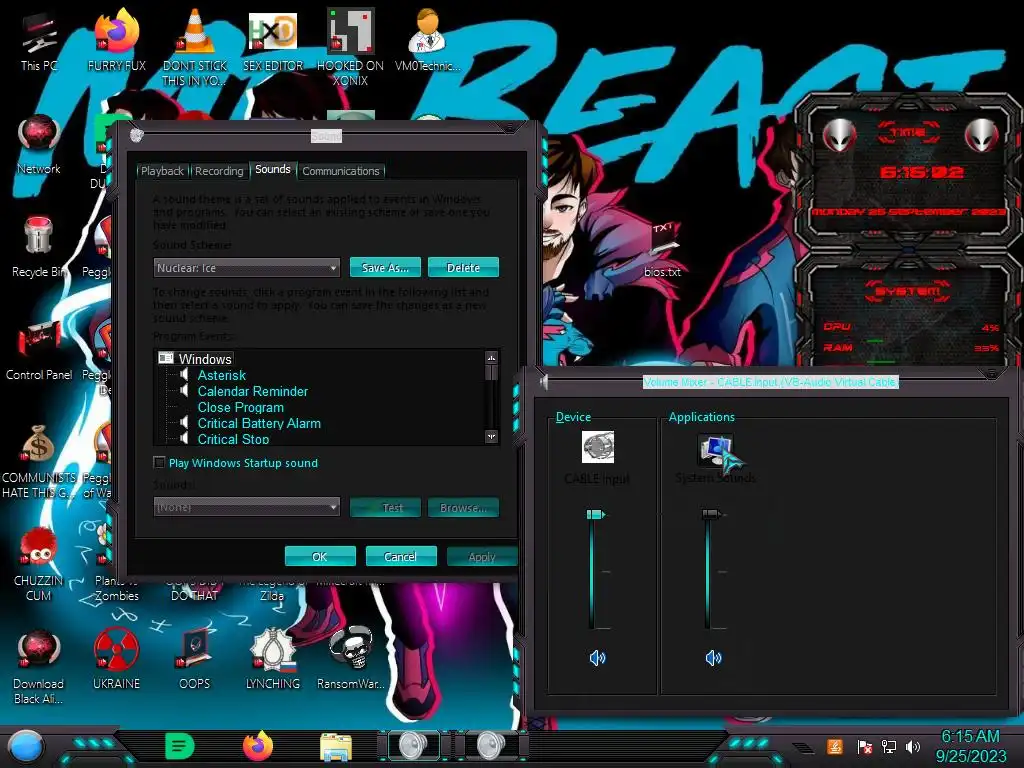Open Download Black Ali... shortcut
The width and height of the screenshot is (1024, 768).
click(x=39, y=667)
